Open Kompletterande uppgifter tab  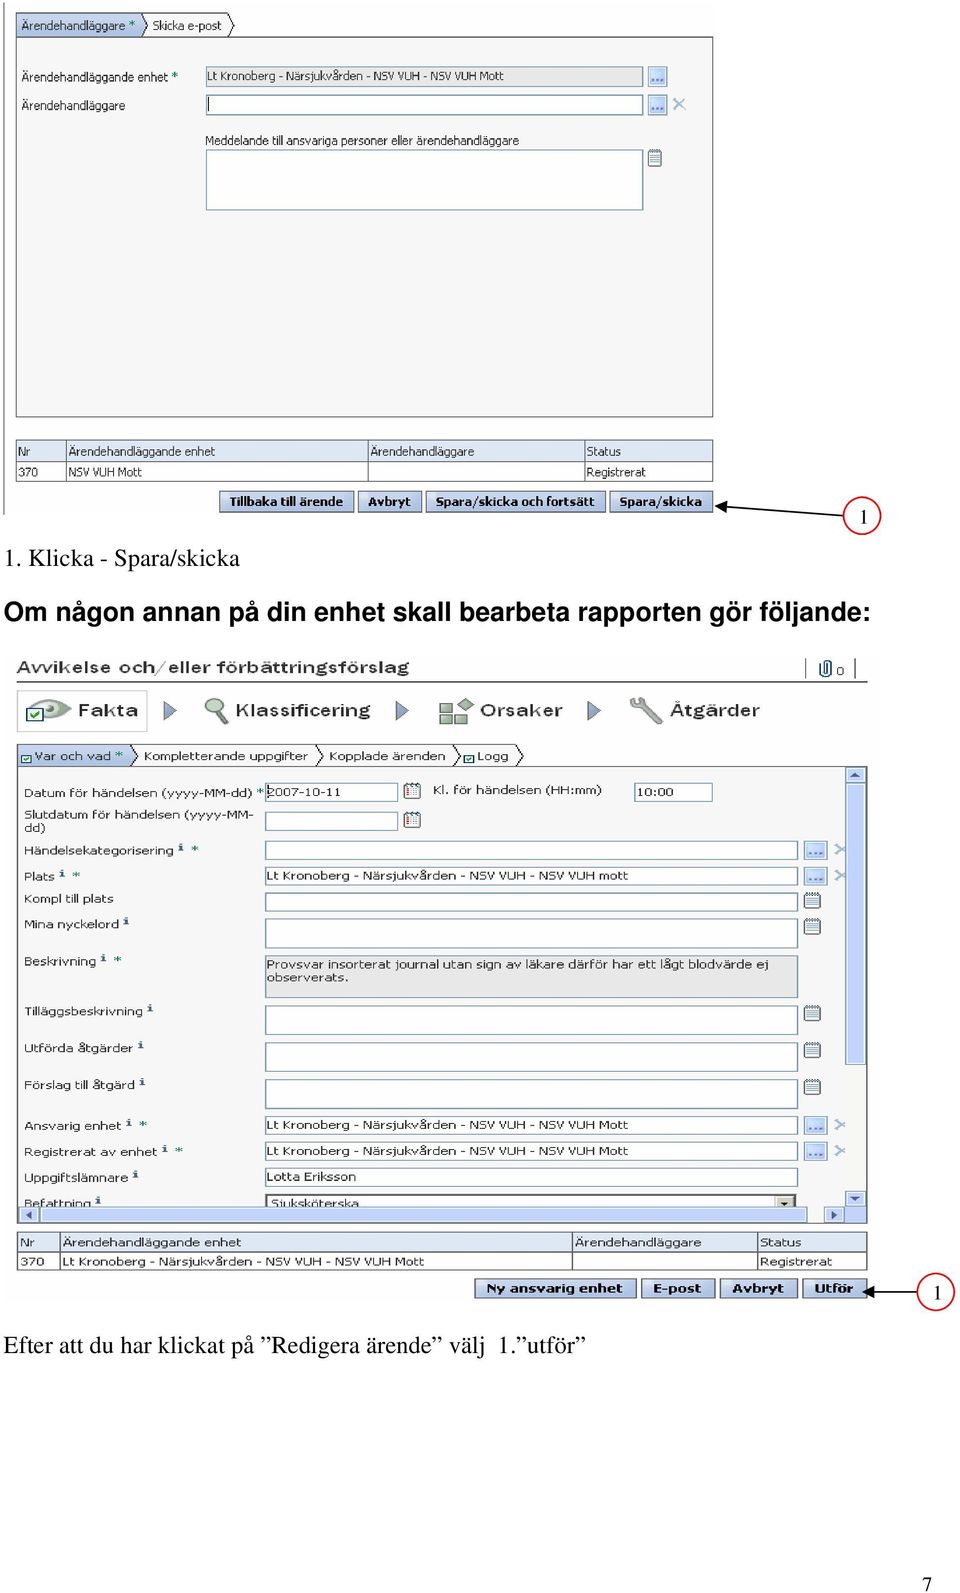point(226,756)
